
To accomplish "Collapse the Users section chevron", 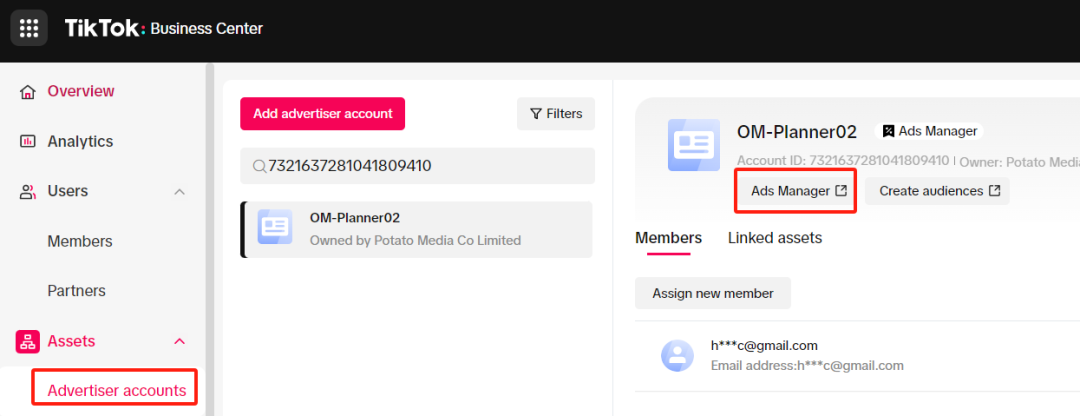I will 179,191.
